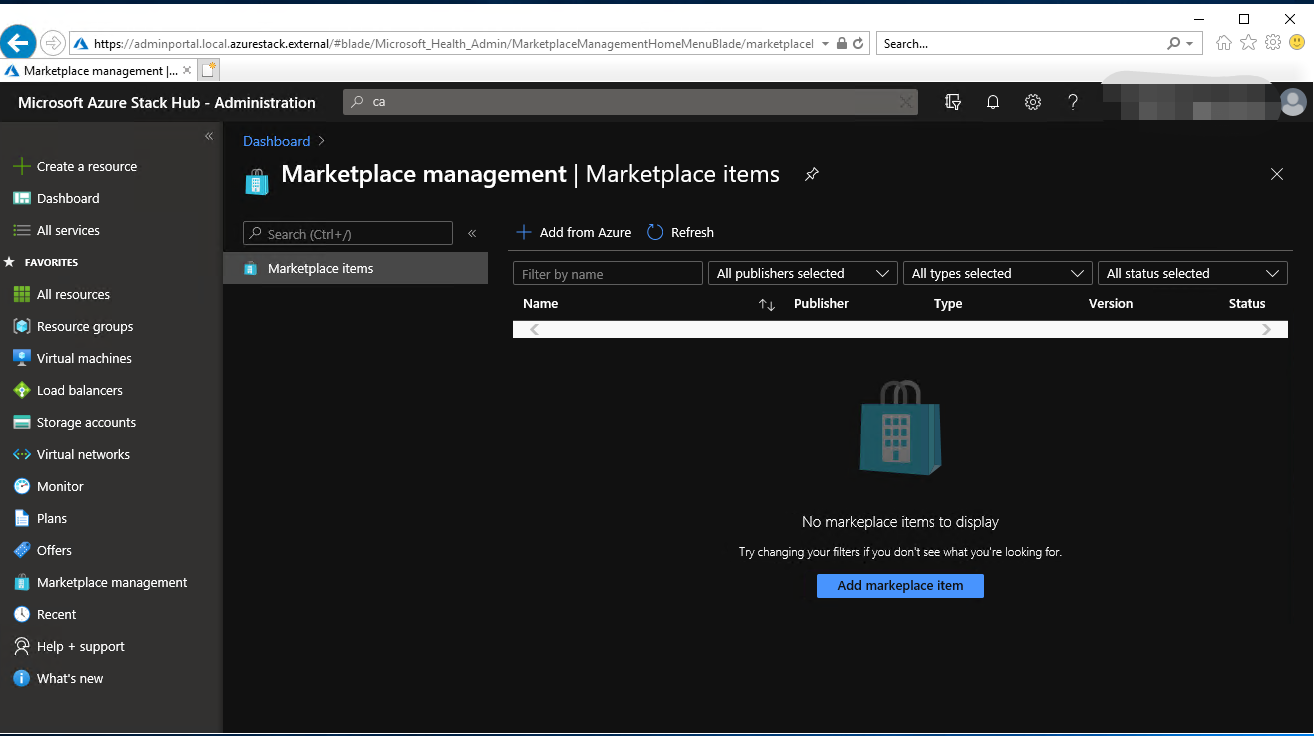Open the Notifications bell icon
The width and height of the screenshot is (1314, 736).
tap(993, 102)
